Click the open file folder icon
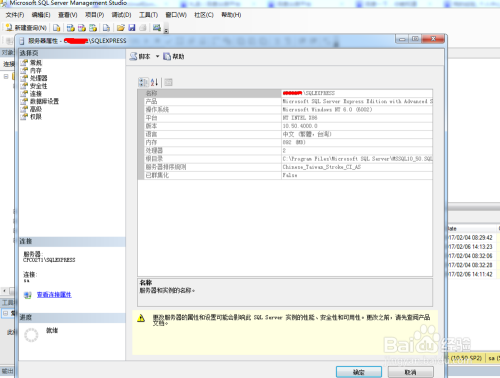Image resolution: width=500 pixels, height=378 pixels. [x=121, y=28]
